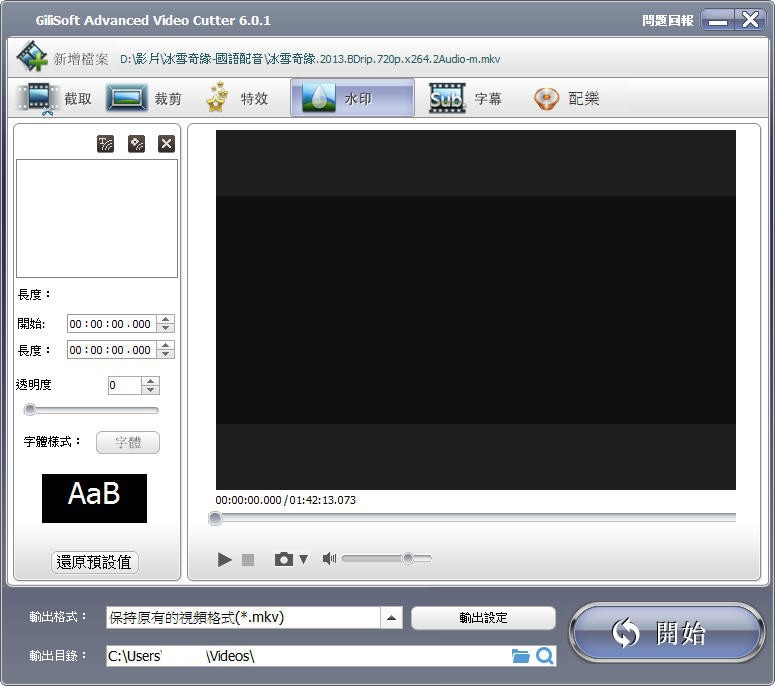
Task: Click the 輸出設定 output settings button
Action: coord(483,618)
